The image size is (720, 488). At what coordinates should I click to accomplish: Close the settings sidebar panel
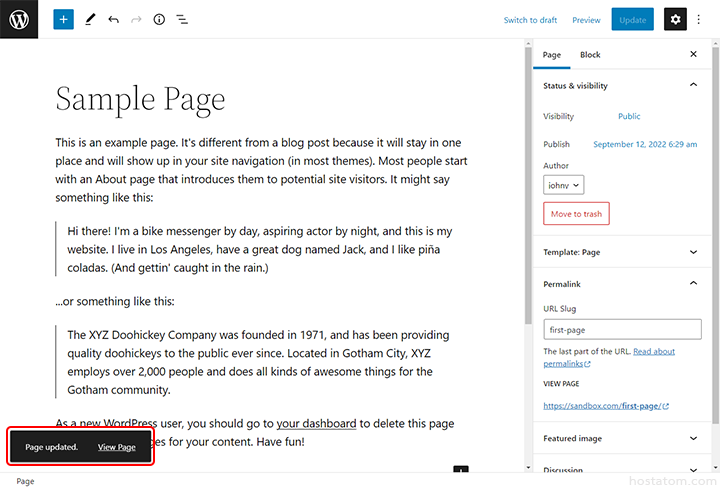tap(693, 54)
